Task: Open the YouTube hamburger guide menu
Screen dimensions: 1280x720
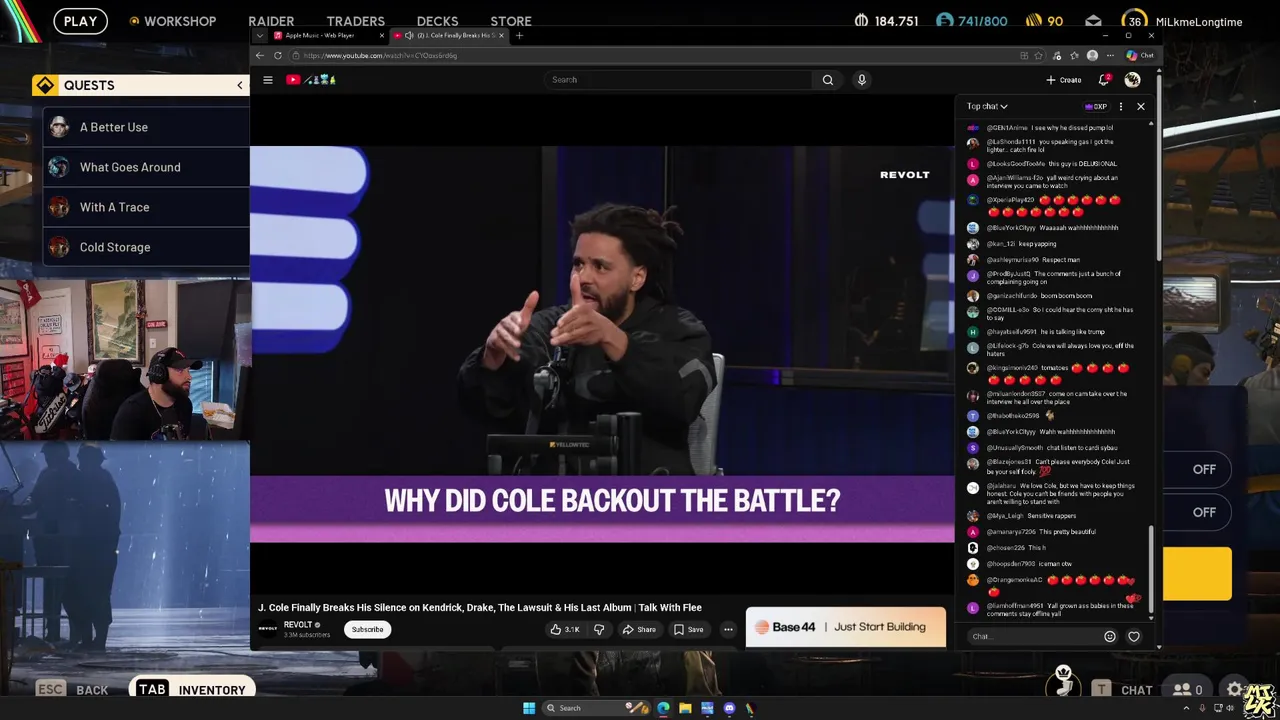Action: pyautogui.click(x=268, y=80)
